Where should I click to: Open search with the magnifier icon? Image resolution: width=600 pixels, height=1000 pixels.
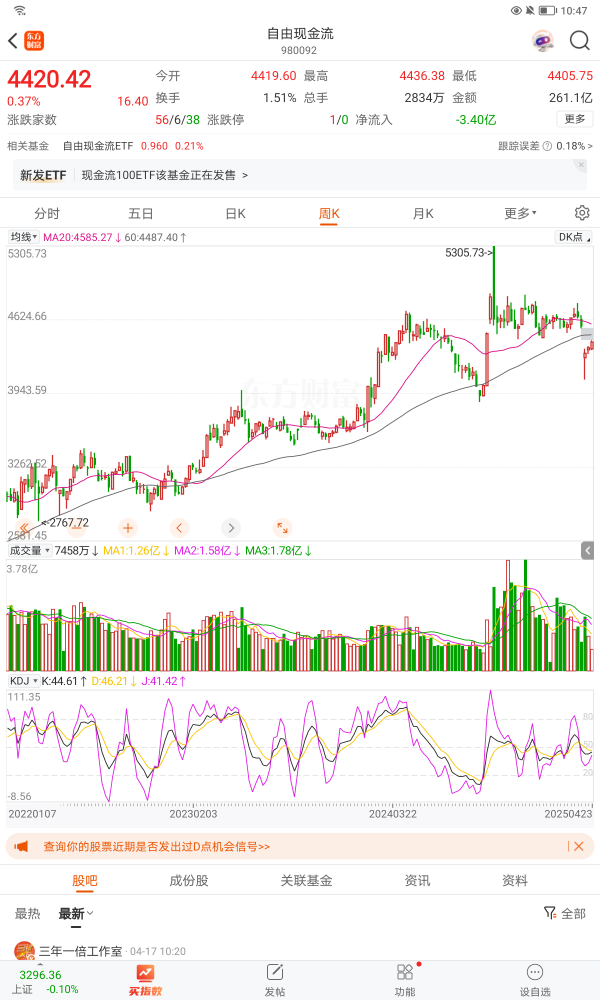pos(579,41)
